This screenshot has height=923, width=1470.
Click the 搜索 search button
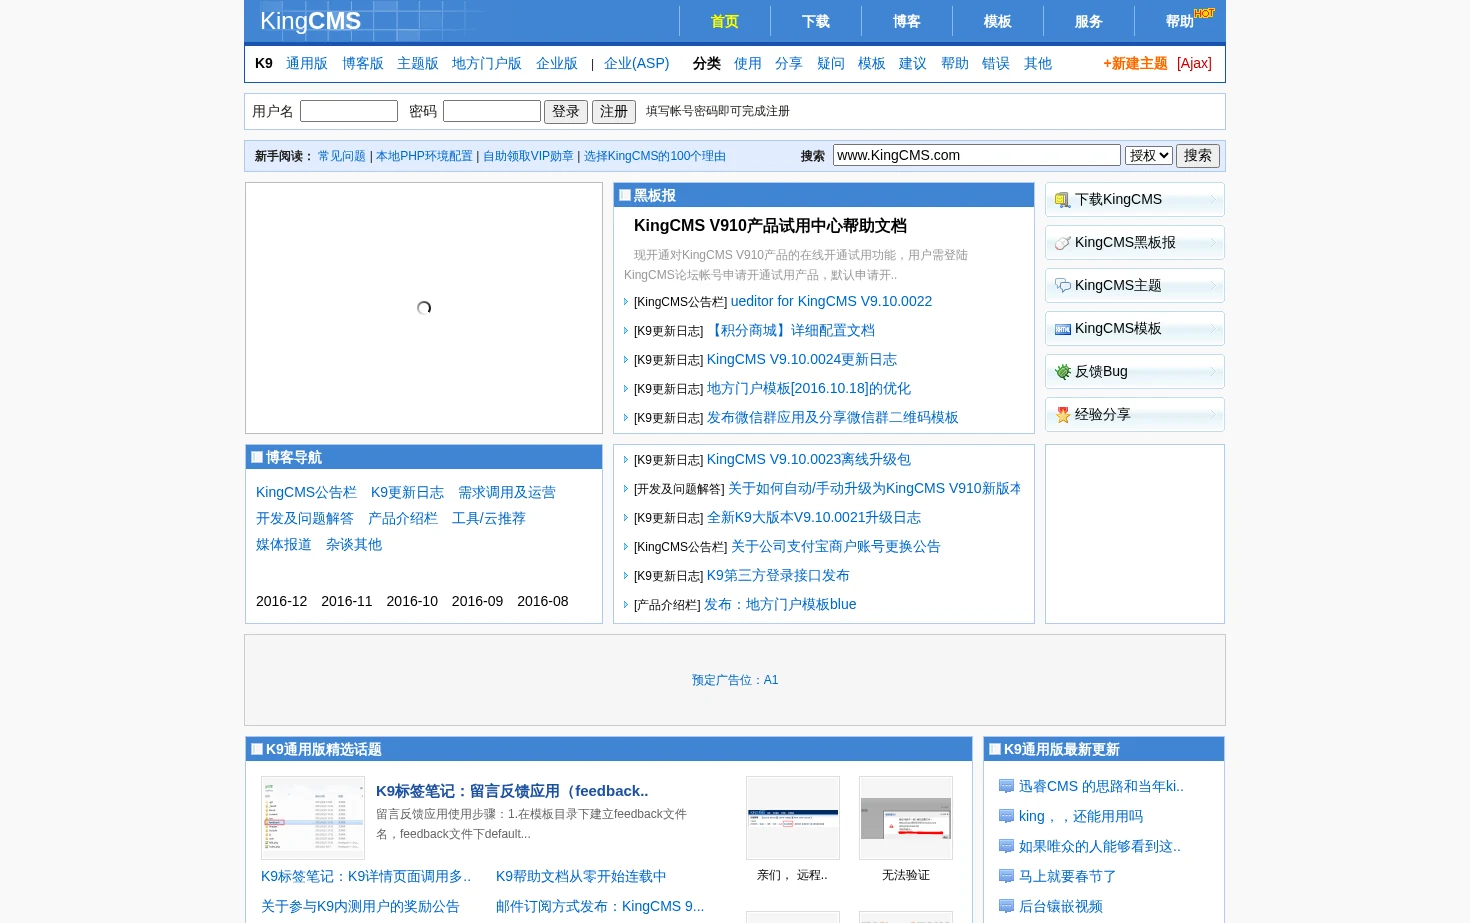point(1198,155)
